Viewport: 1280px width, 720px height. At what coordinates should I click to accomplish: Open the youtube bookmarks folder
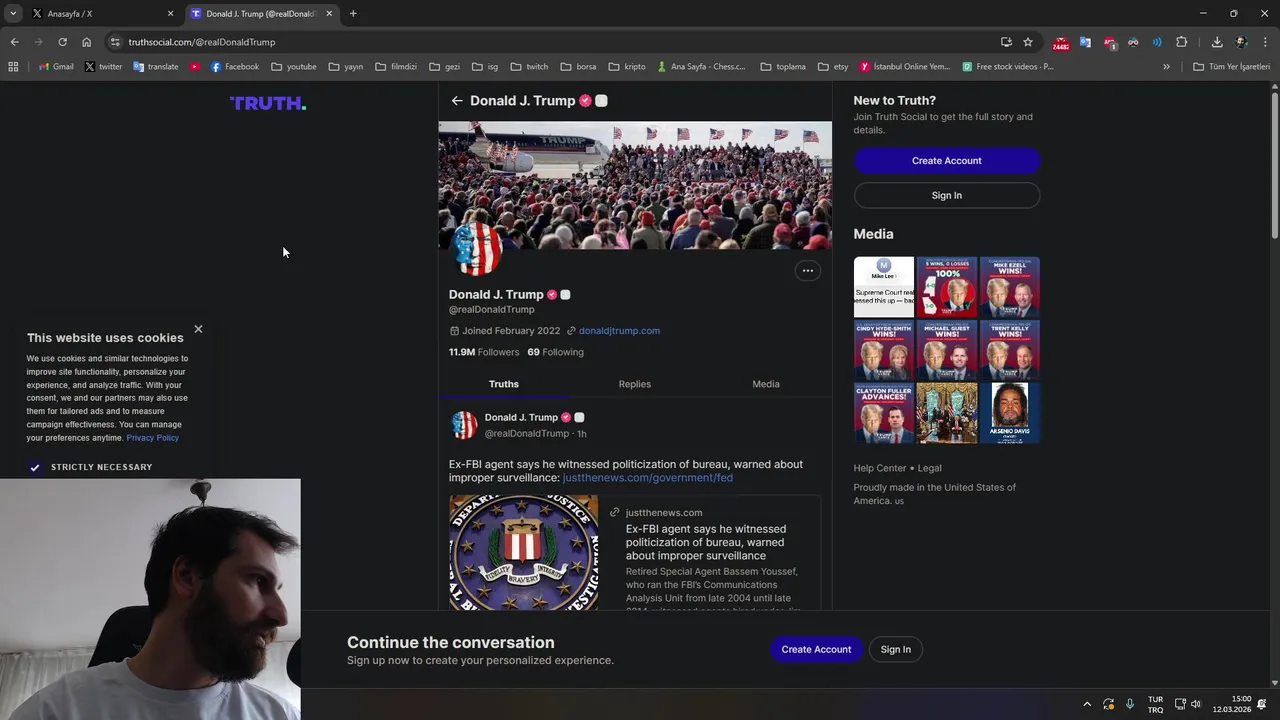click(294, 67)
